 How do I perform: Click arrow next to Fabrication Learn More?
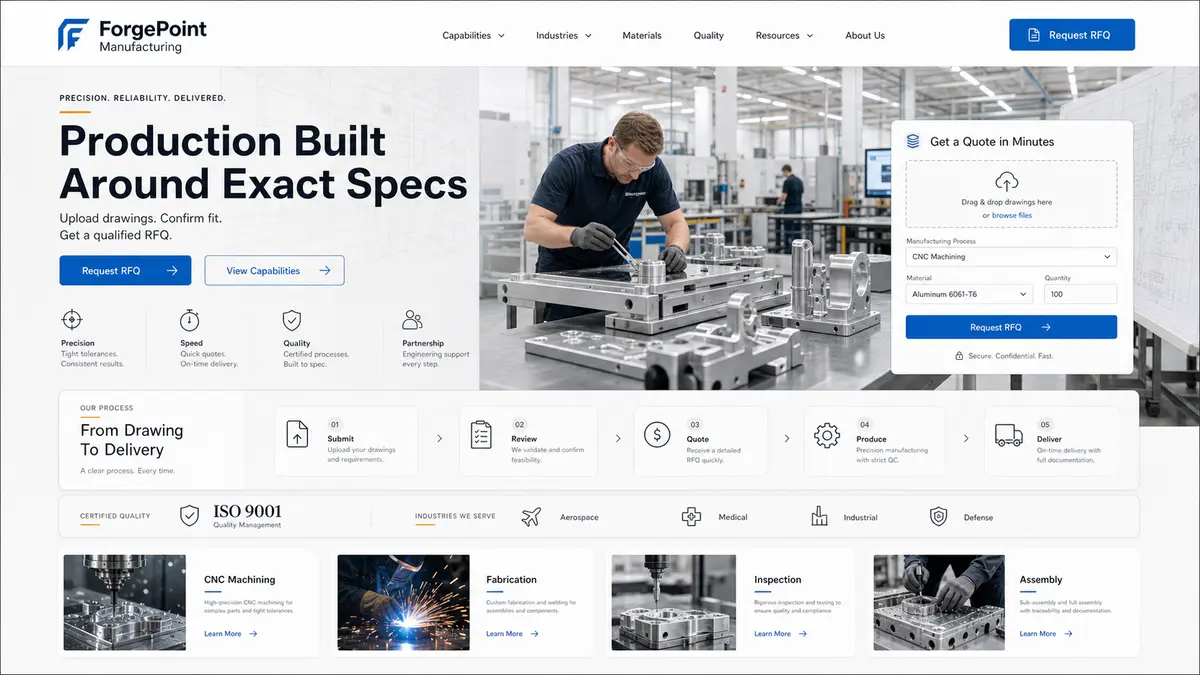[535, 634]
